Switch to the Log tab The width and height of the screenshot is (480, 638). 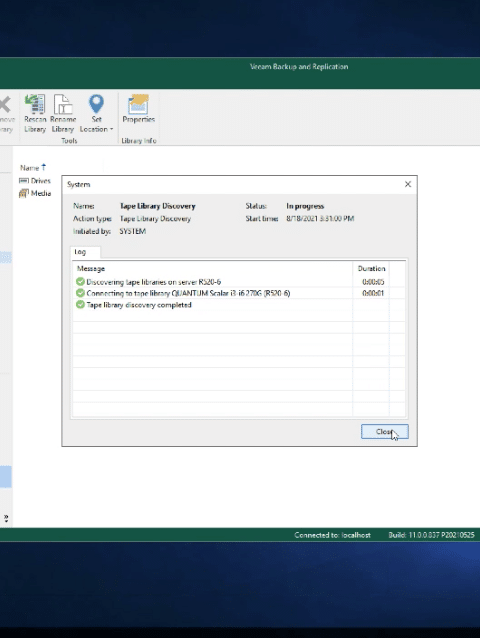(x=85, y=252)
